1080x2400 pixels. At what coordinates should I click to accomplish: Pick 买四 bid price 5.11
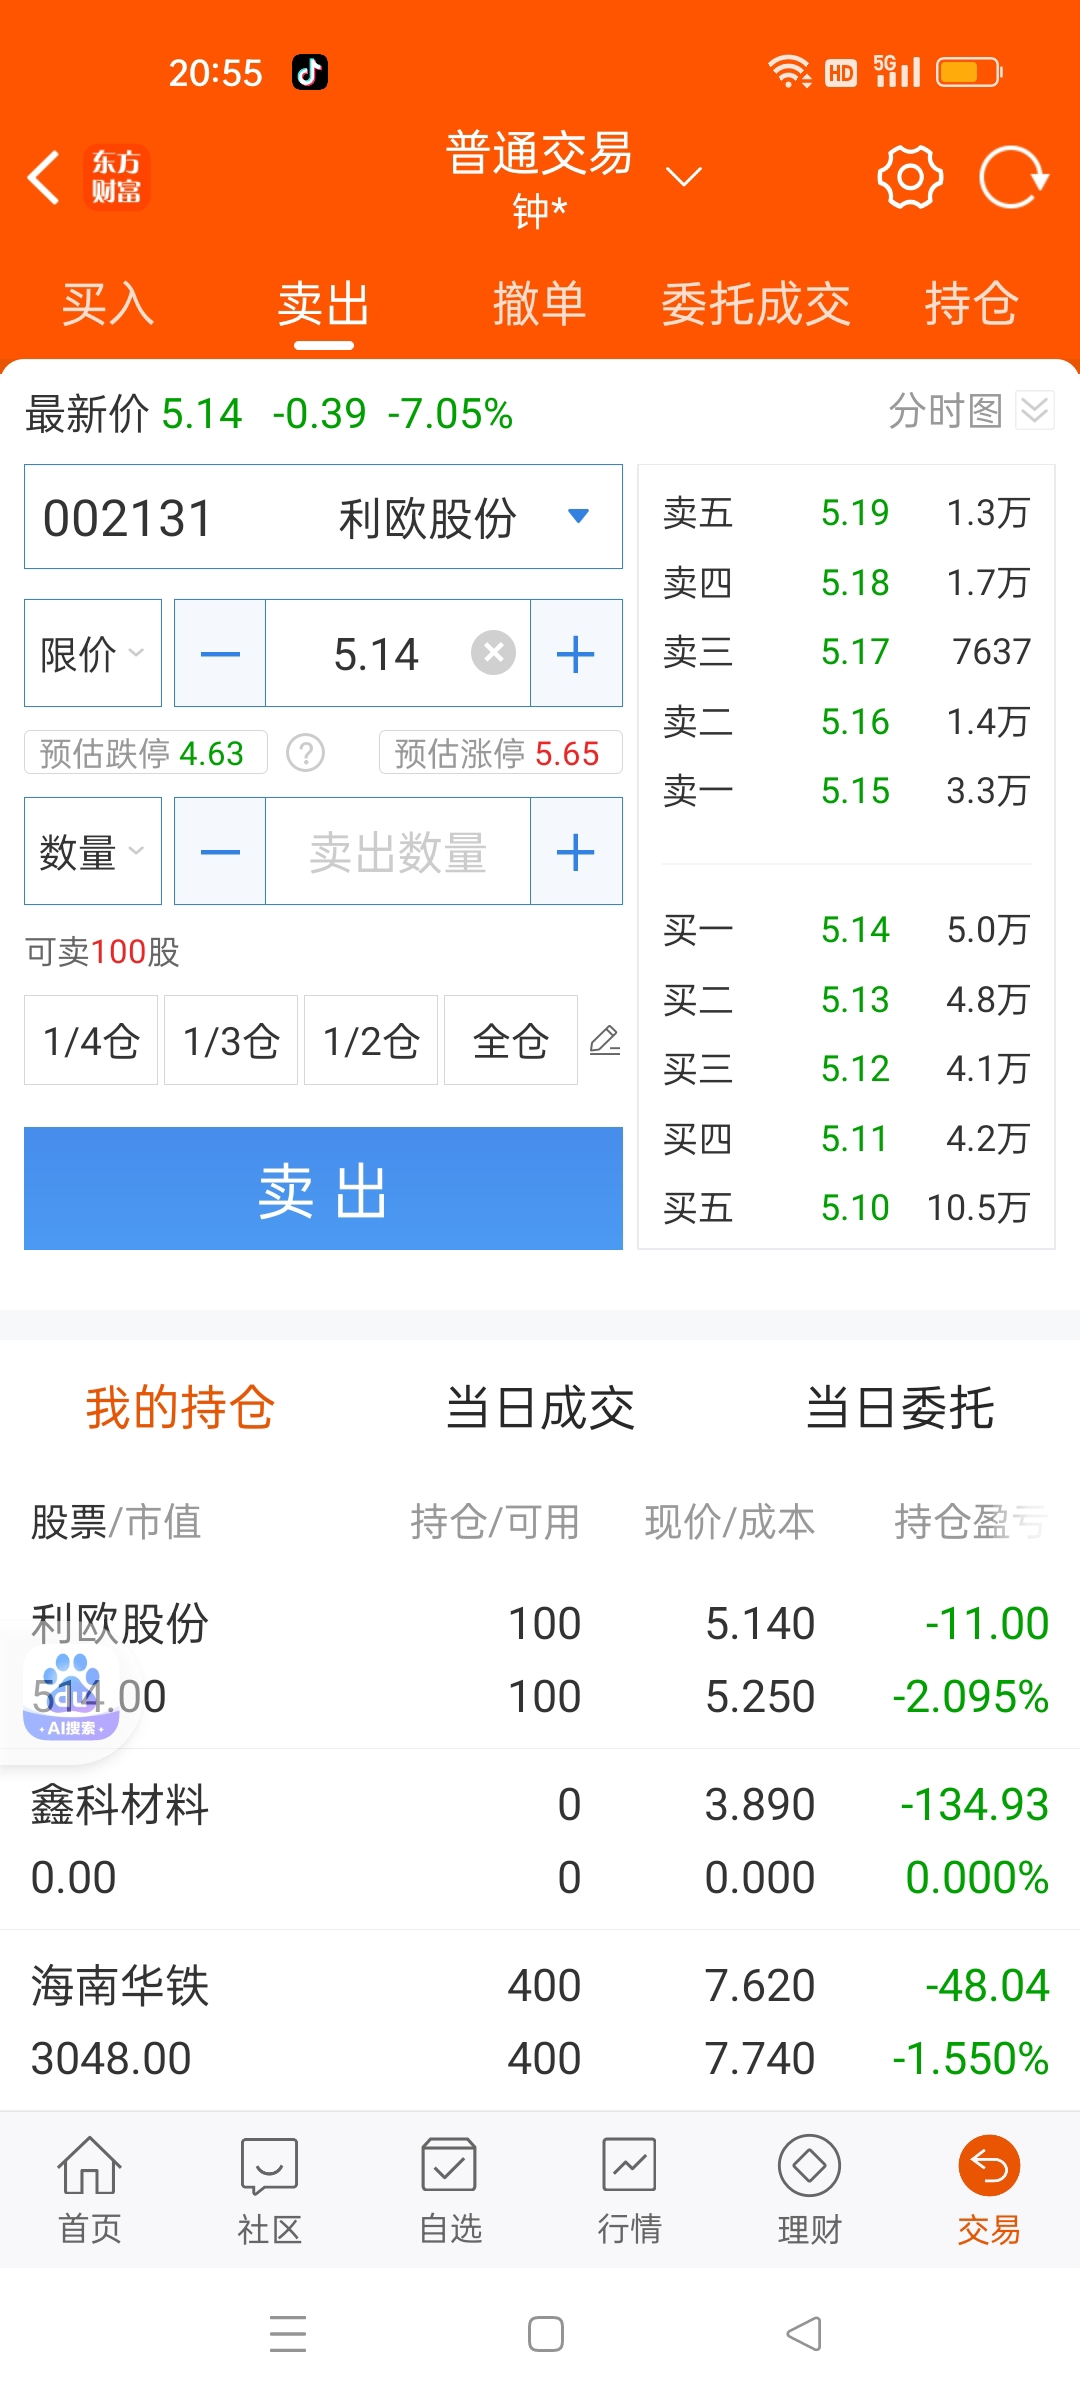tap(846, 1138)
